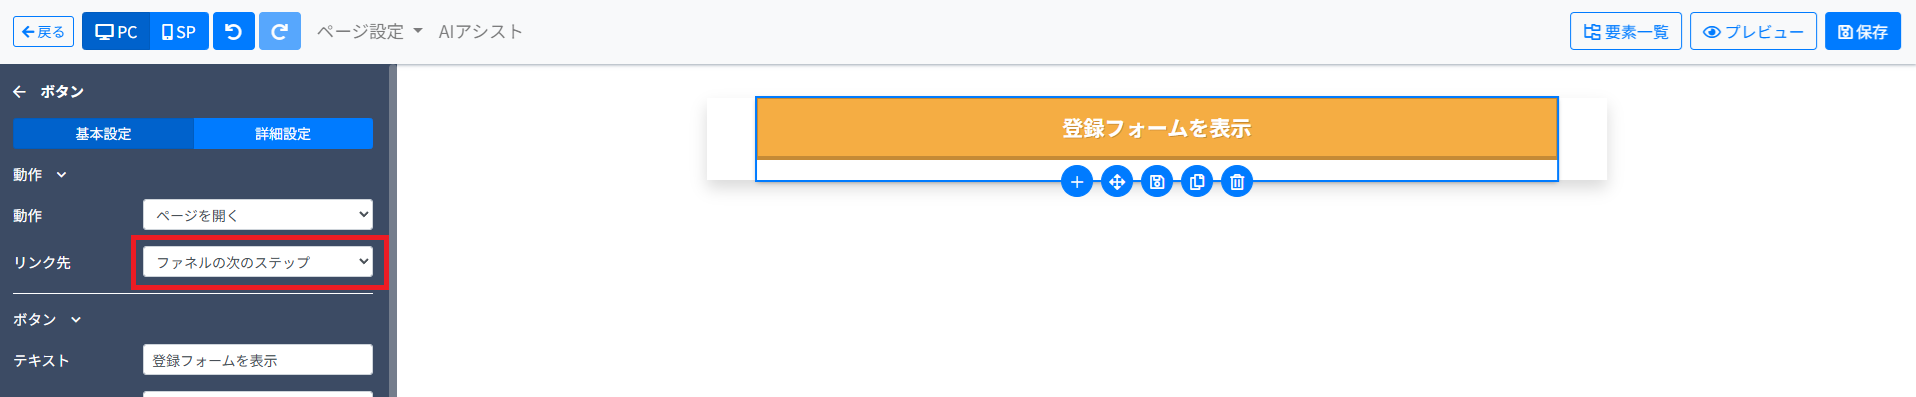Add a new element with the plus icon
The image size is (1916, 397).
coord(1077,182)
